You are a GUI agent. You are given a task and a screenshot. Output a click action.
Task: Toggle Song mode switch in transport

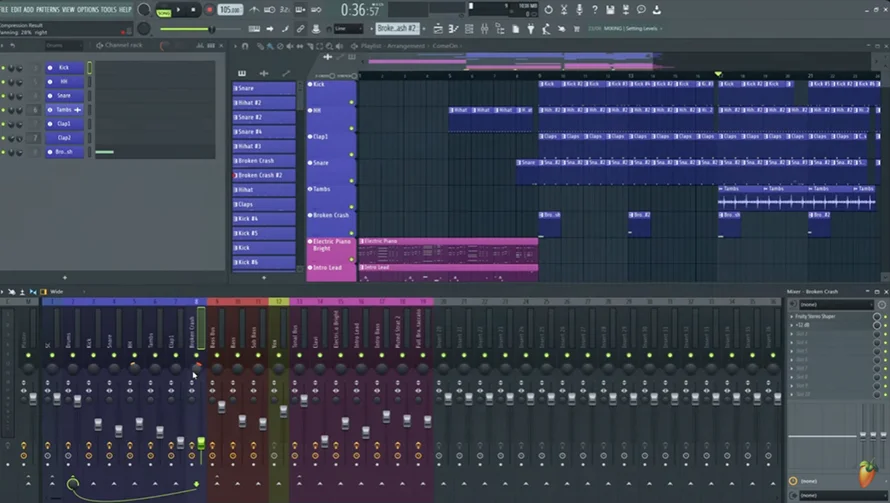tap(164, 10)
